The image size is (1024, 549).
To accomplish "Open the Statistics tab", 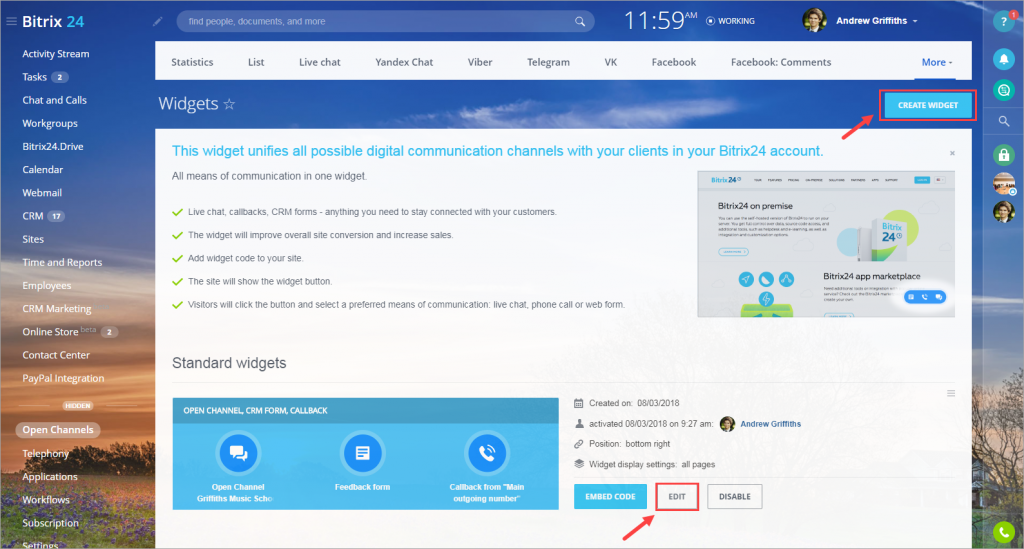I will 192,62.
